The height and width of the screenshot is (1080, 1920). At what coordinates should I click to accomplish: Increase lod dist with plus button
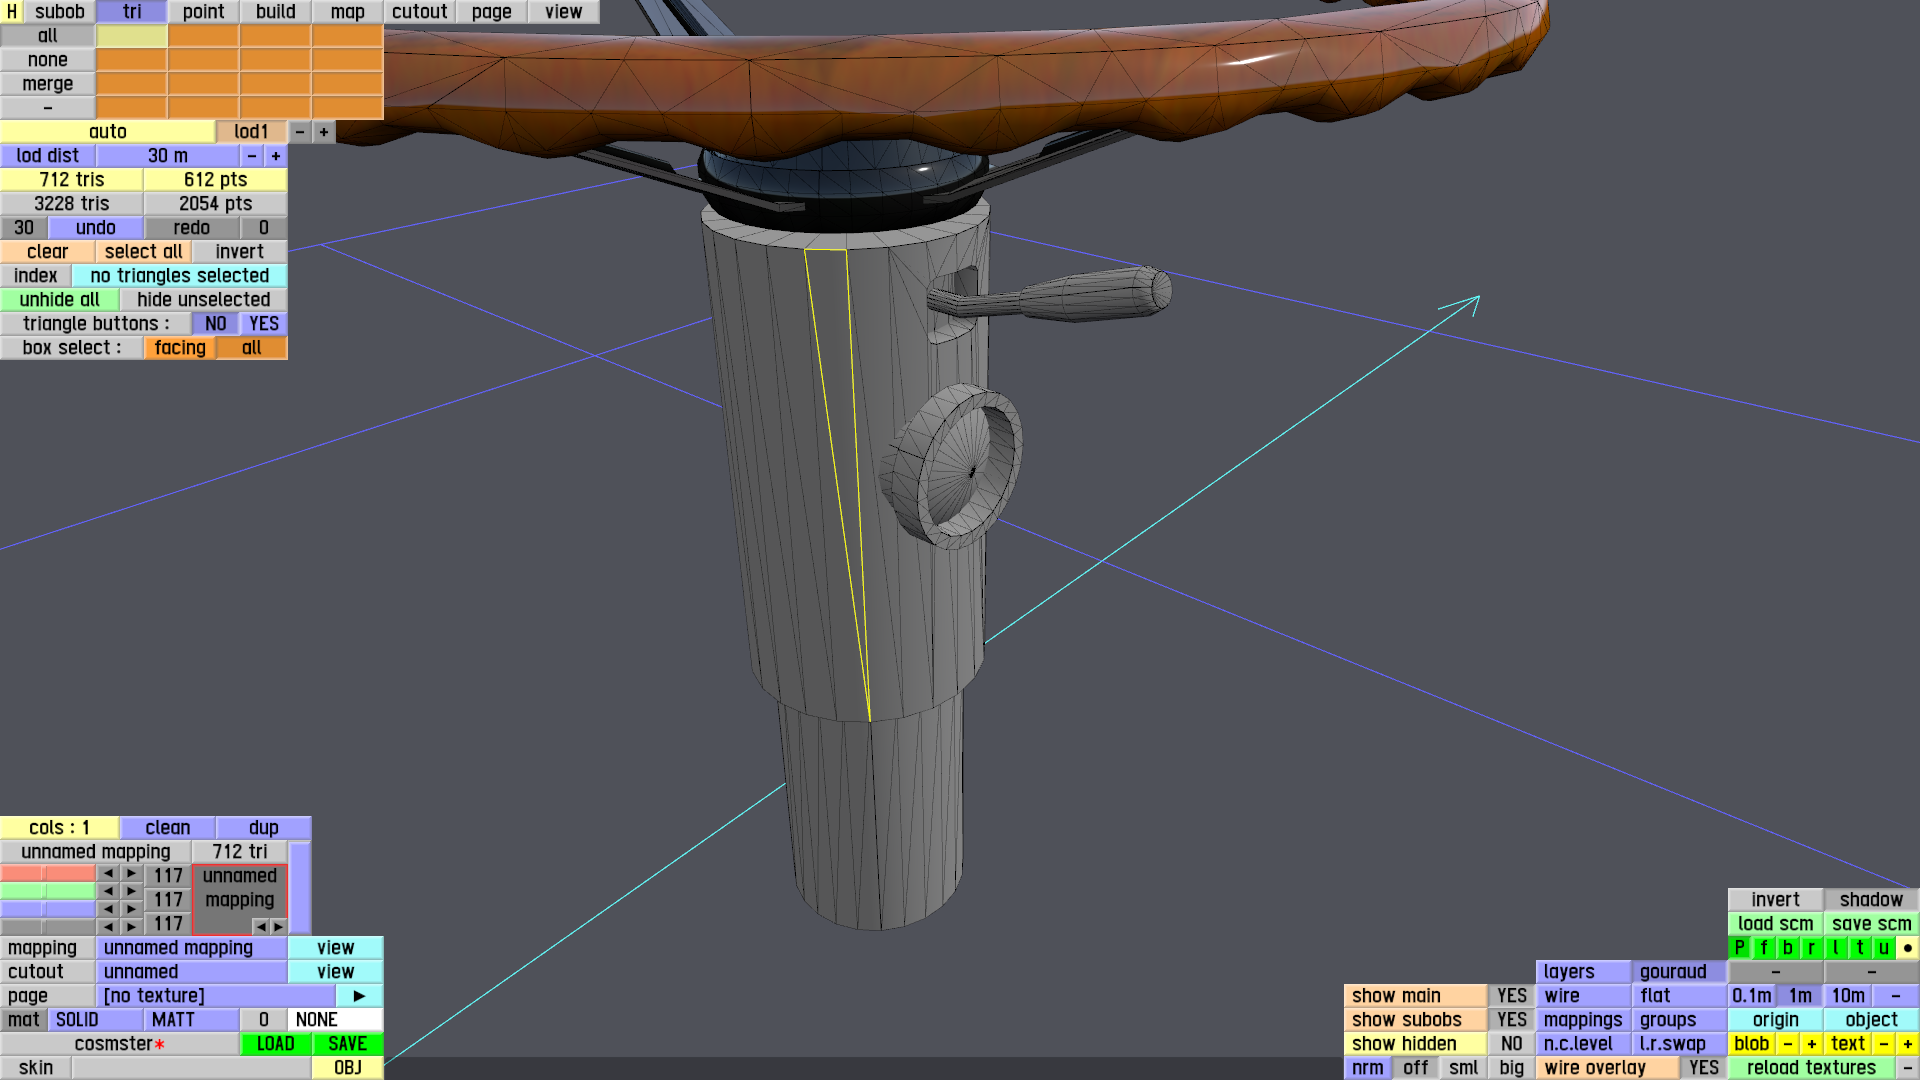tap(276, 156)
